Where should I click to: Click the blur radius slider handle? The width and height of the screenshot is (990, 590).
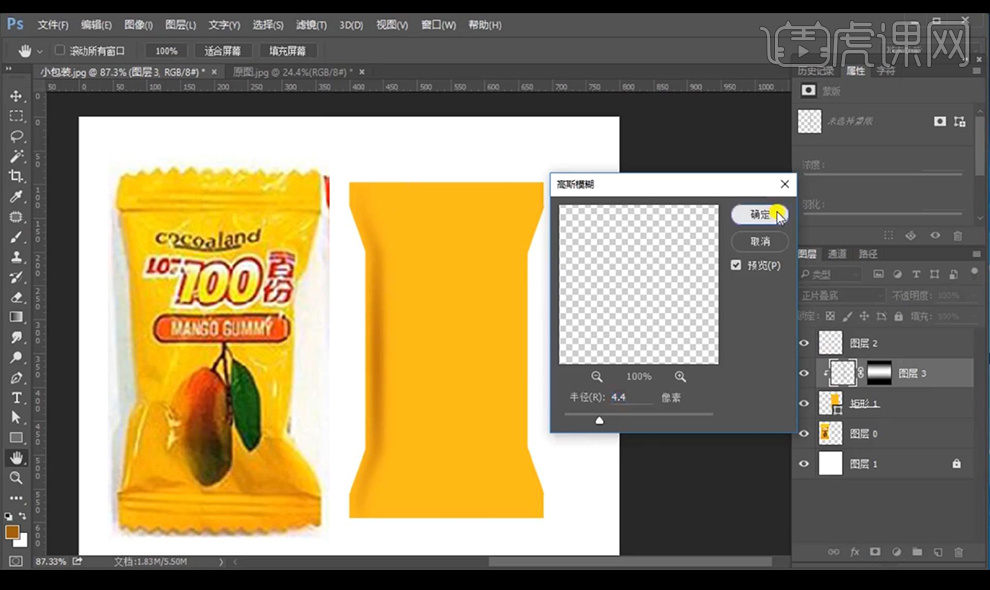click(x=599, y=421)
